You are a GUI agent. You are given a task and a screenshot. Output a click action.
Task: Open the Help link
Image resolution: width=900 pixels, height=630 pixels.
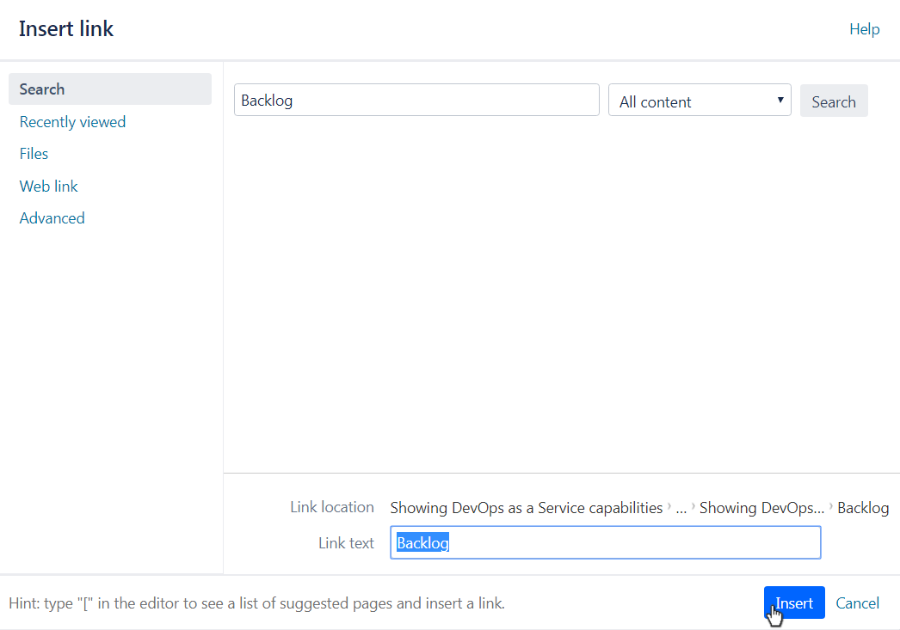864,29
